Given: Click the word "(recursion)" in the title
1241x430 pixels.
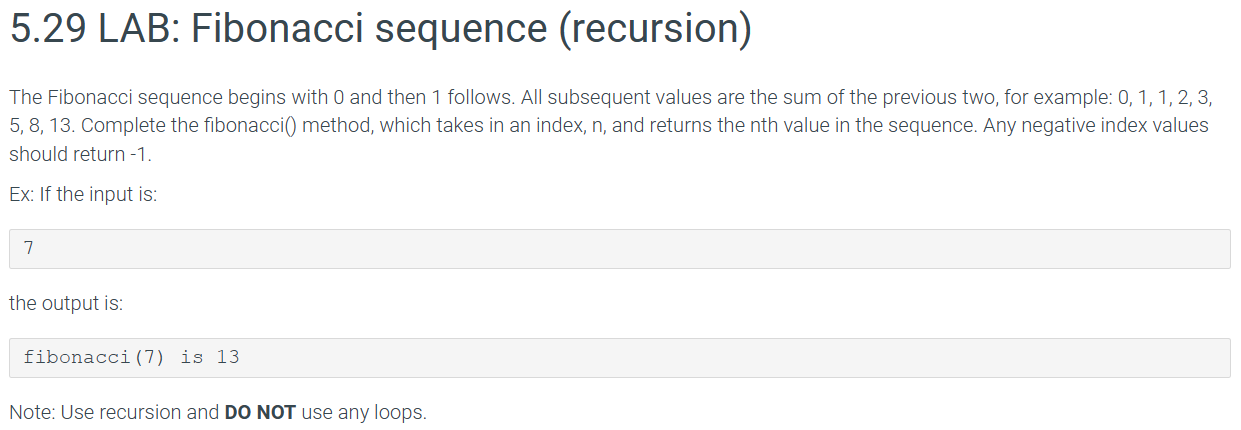Looking at the screenshot, I should pyautogui.click(x=655, y=31).
